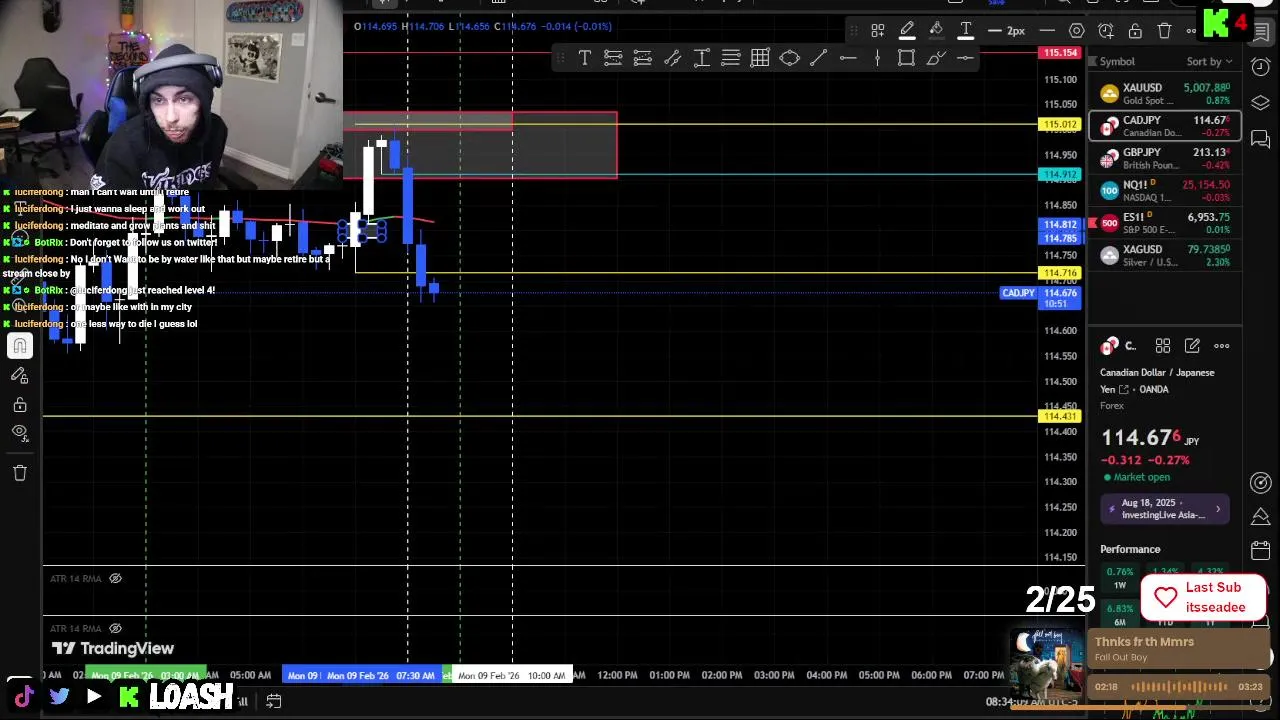This screenshot has width=1280, height=720.
Task: Click the TikTok icon in stream overlay
Action: [24, 696]
